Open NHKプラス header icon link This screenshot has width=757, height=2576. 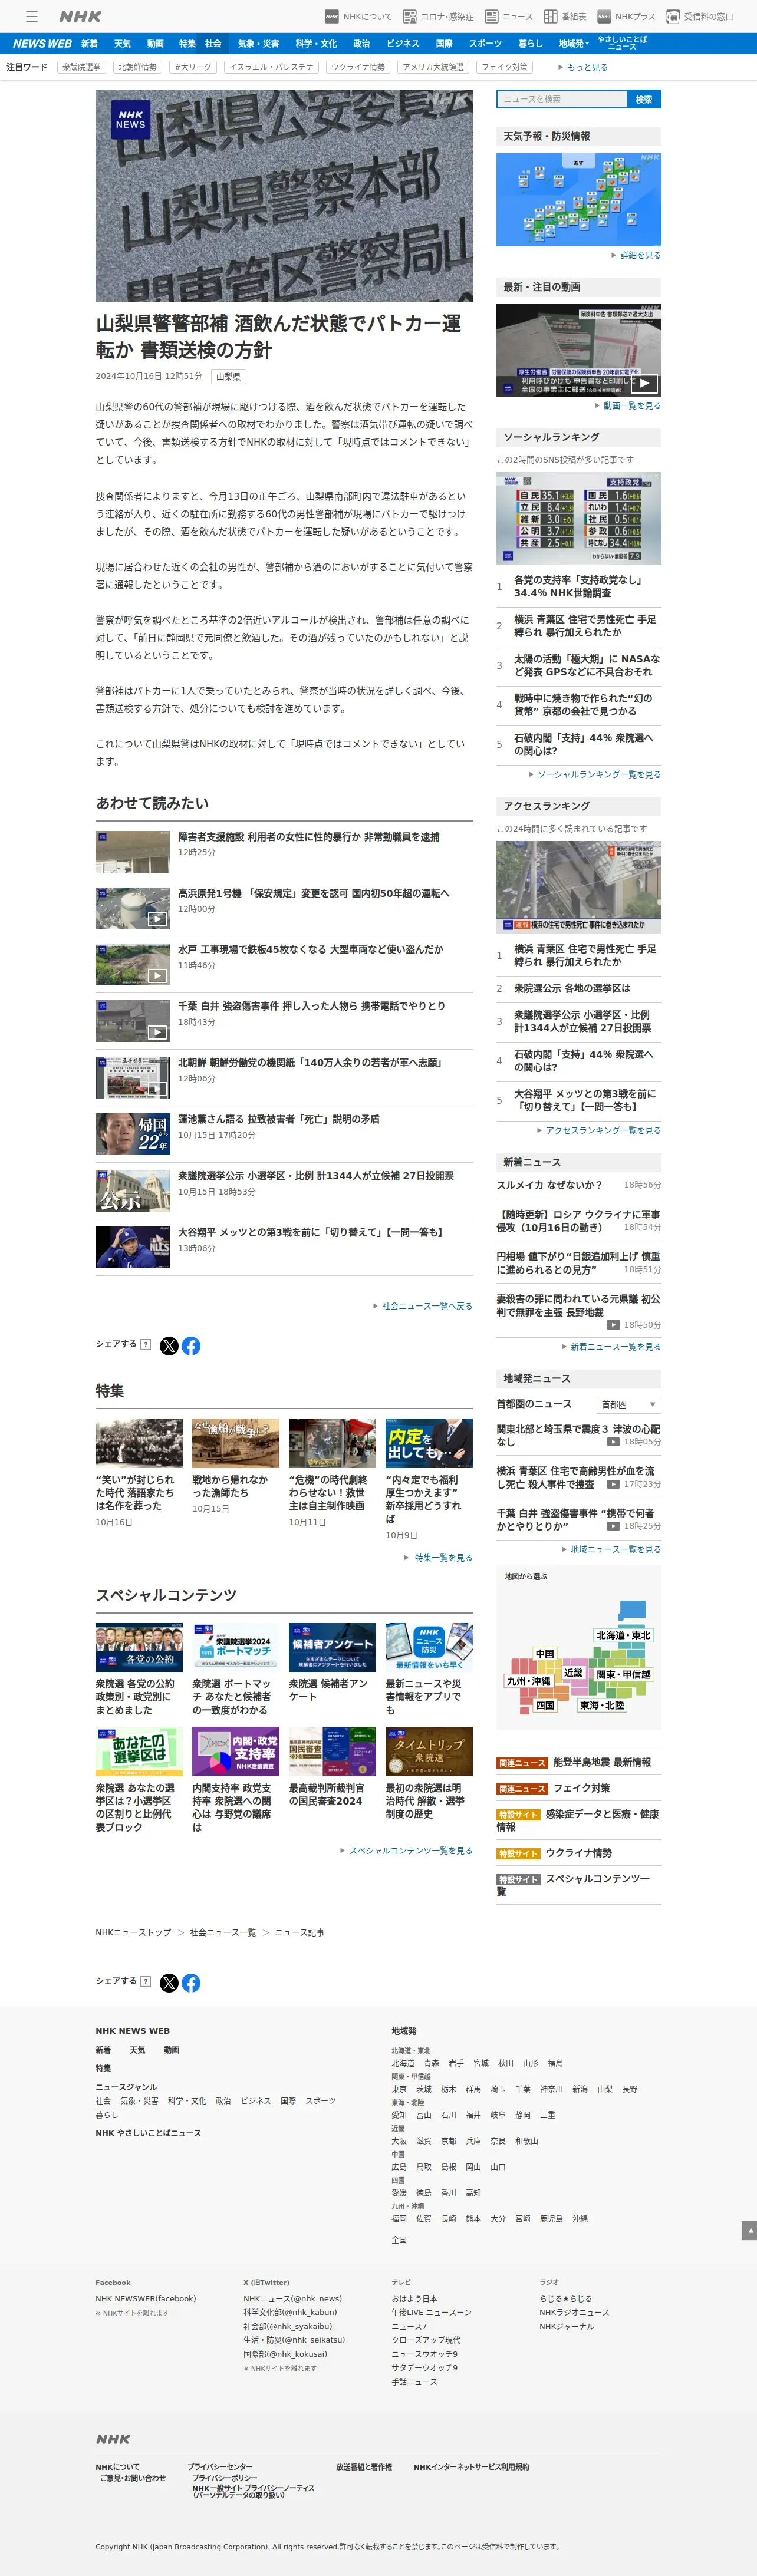626,17
